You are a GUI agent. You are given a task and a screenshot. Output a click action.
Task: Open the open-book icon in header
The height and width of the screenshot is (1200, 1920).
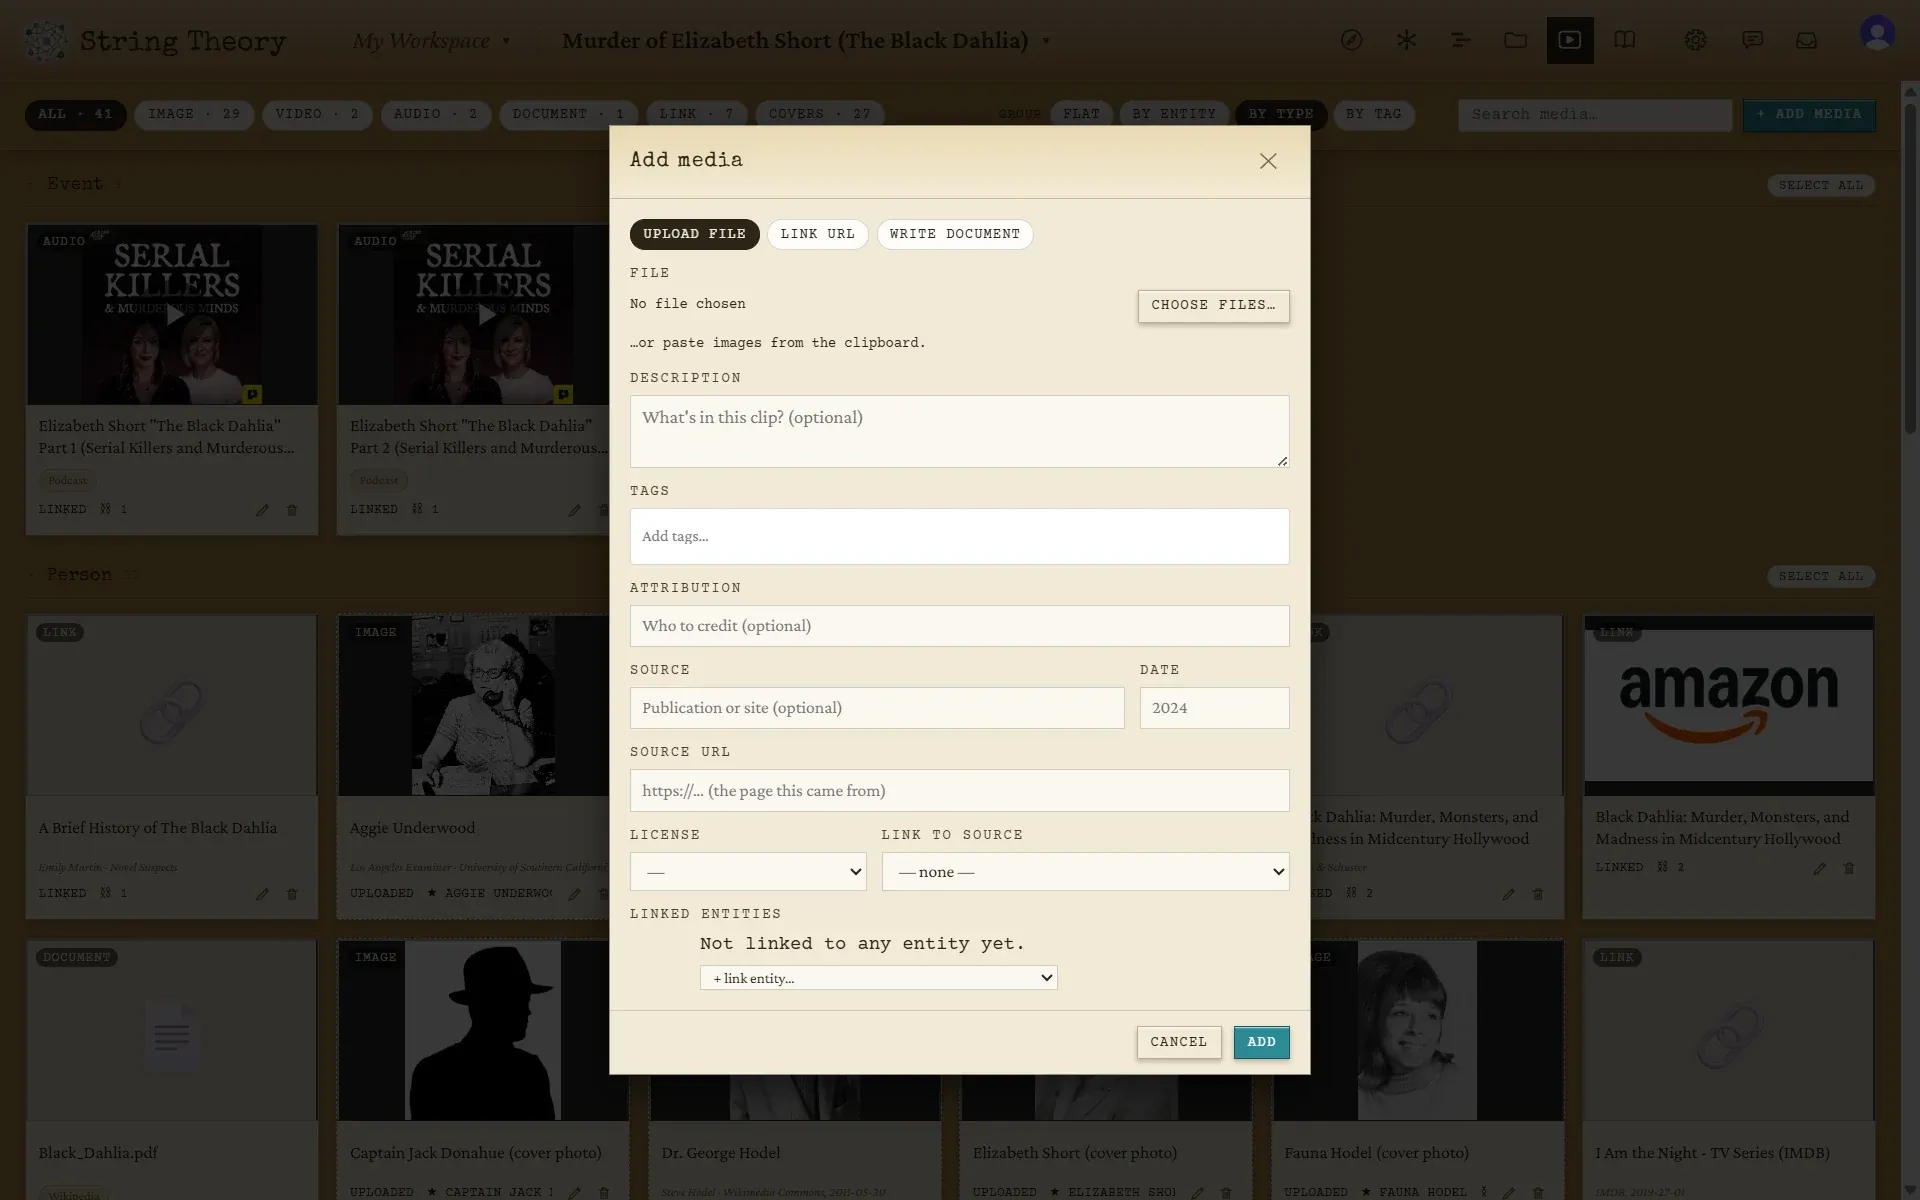pyautogui.click(x=1625, y=40)
